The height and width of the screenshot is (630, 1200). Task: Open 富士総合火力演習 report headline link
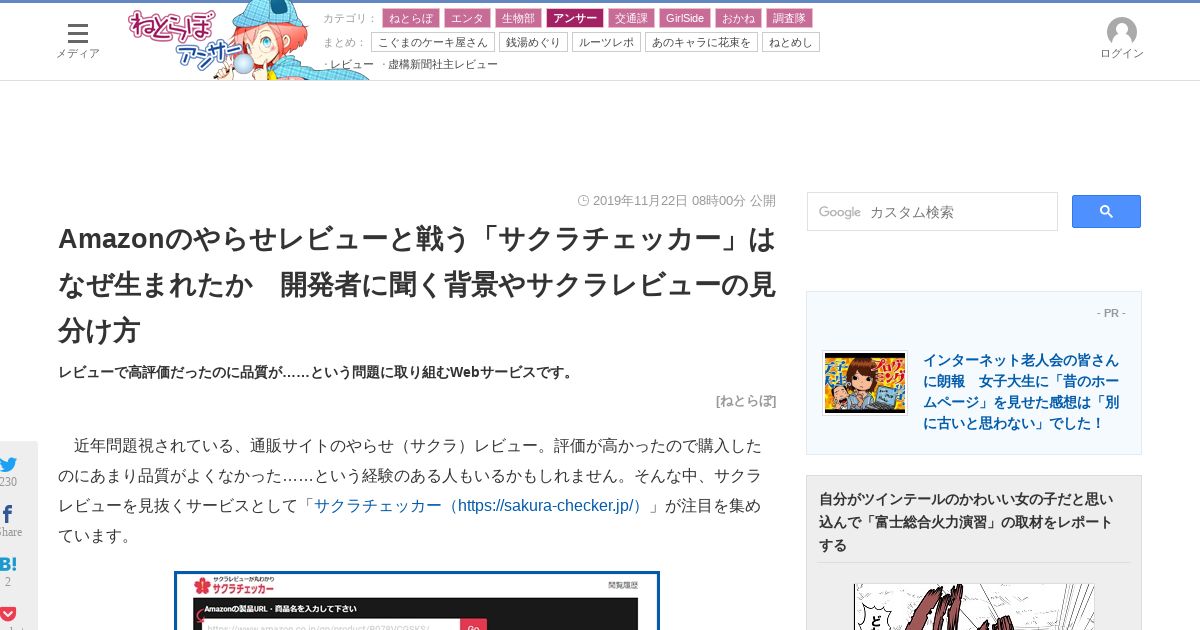point(966,522)
